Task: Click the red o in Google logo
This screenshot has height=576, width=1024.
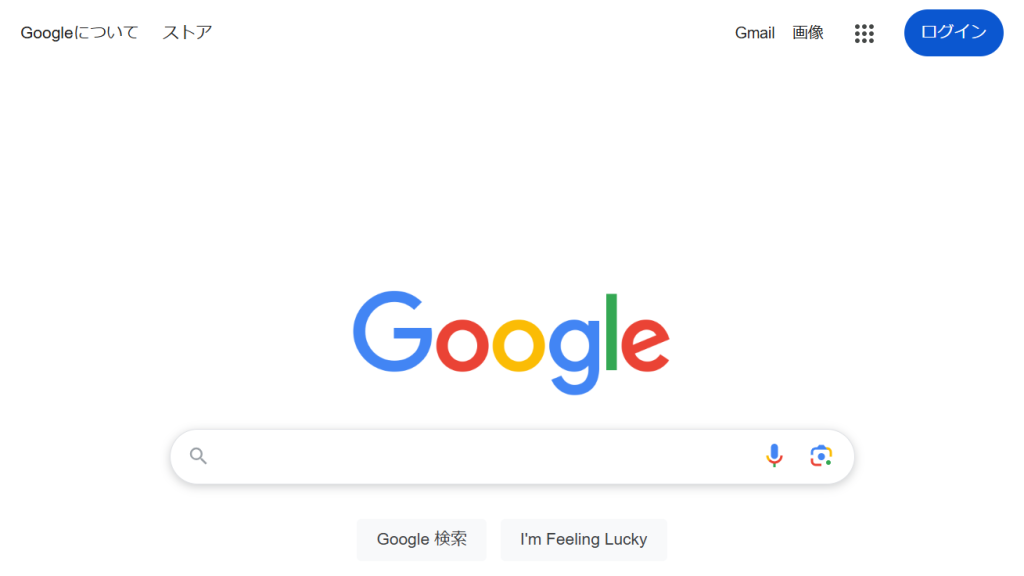Action: pos(462,345)
